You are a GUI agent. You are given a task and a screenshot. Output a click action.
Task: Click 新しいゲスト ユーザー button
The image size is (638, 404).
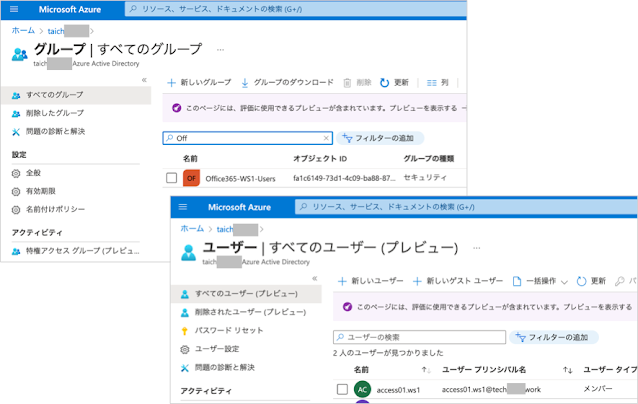[458, 281]
